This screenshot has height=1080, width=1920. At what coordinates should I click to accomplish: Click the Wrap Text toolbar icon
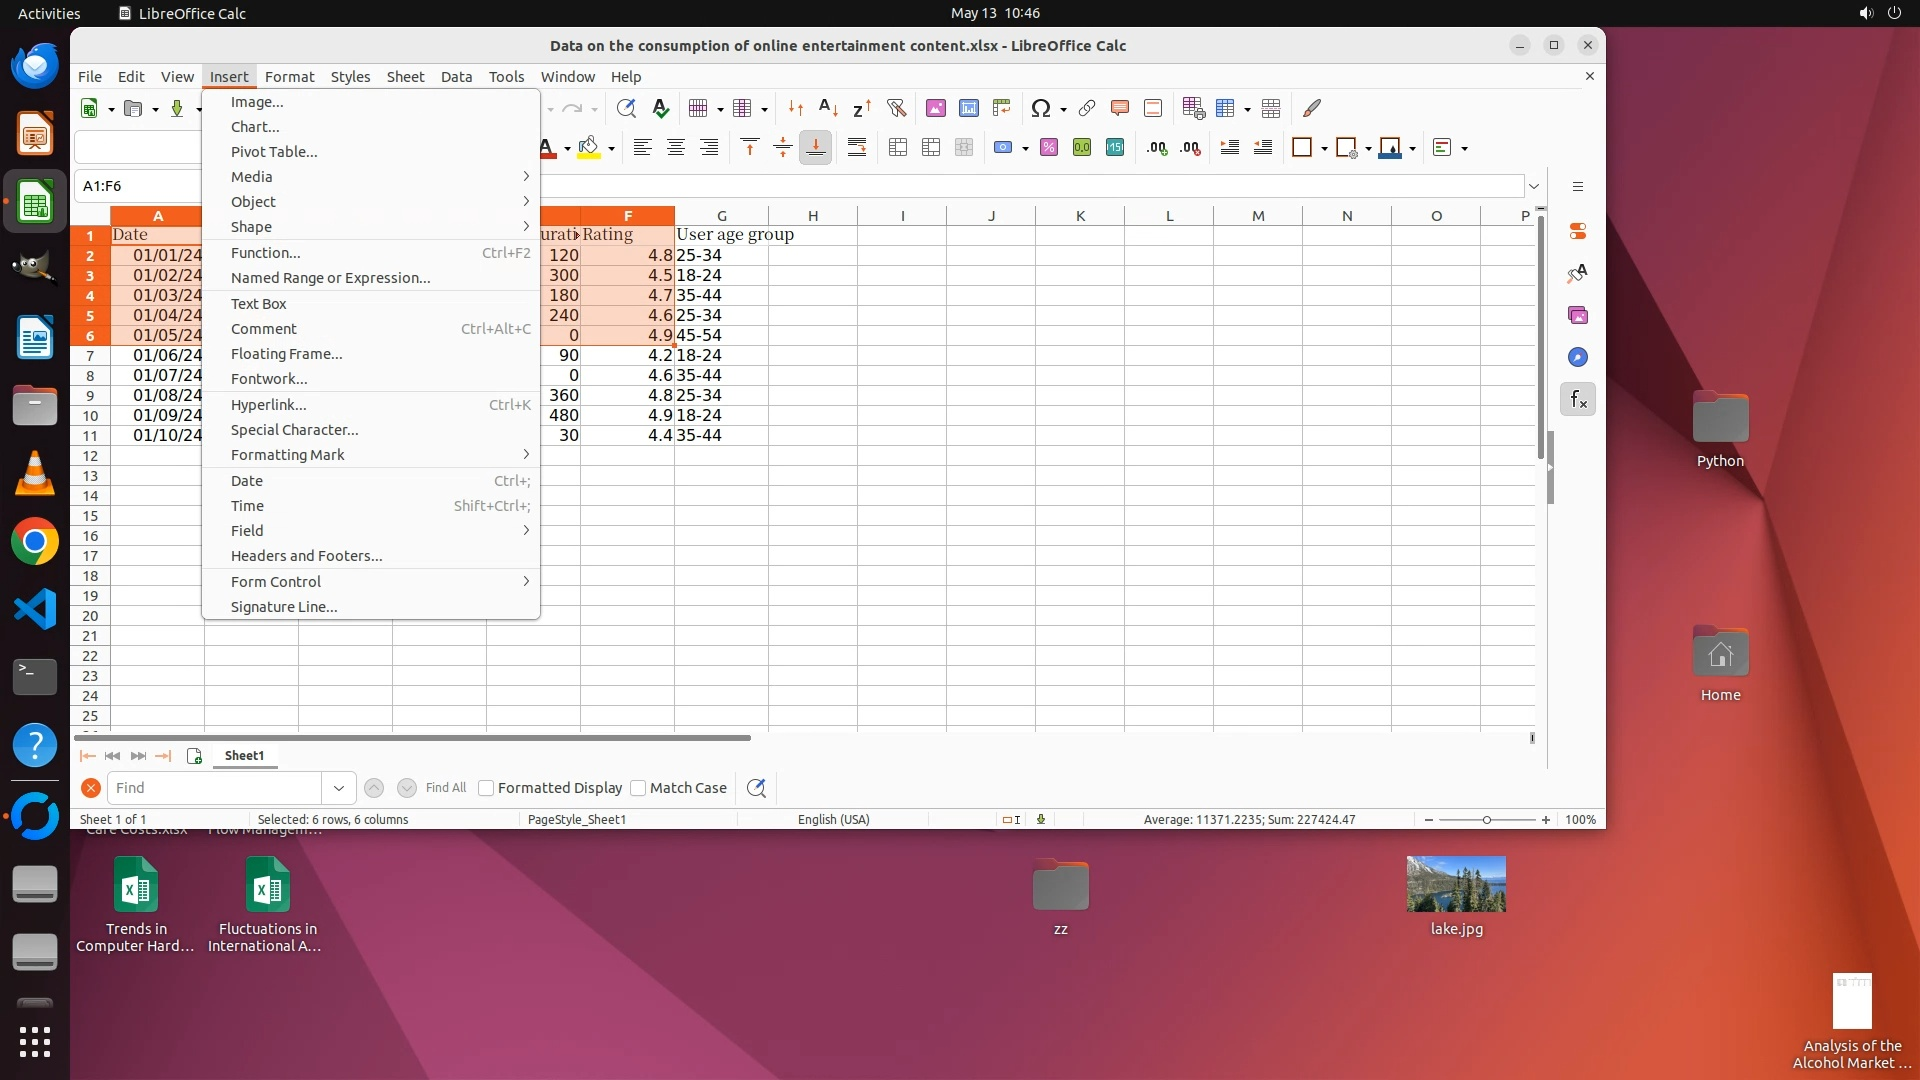coord(857,148)
